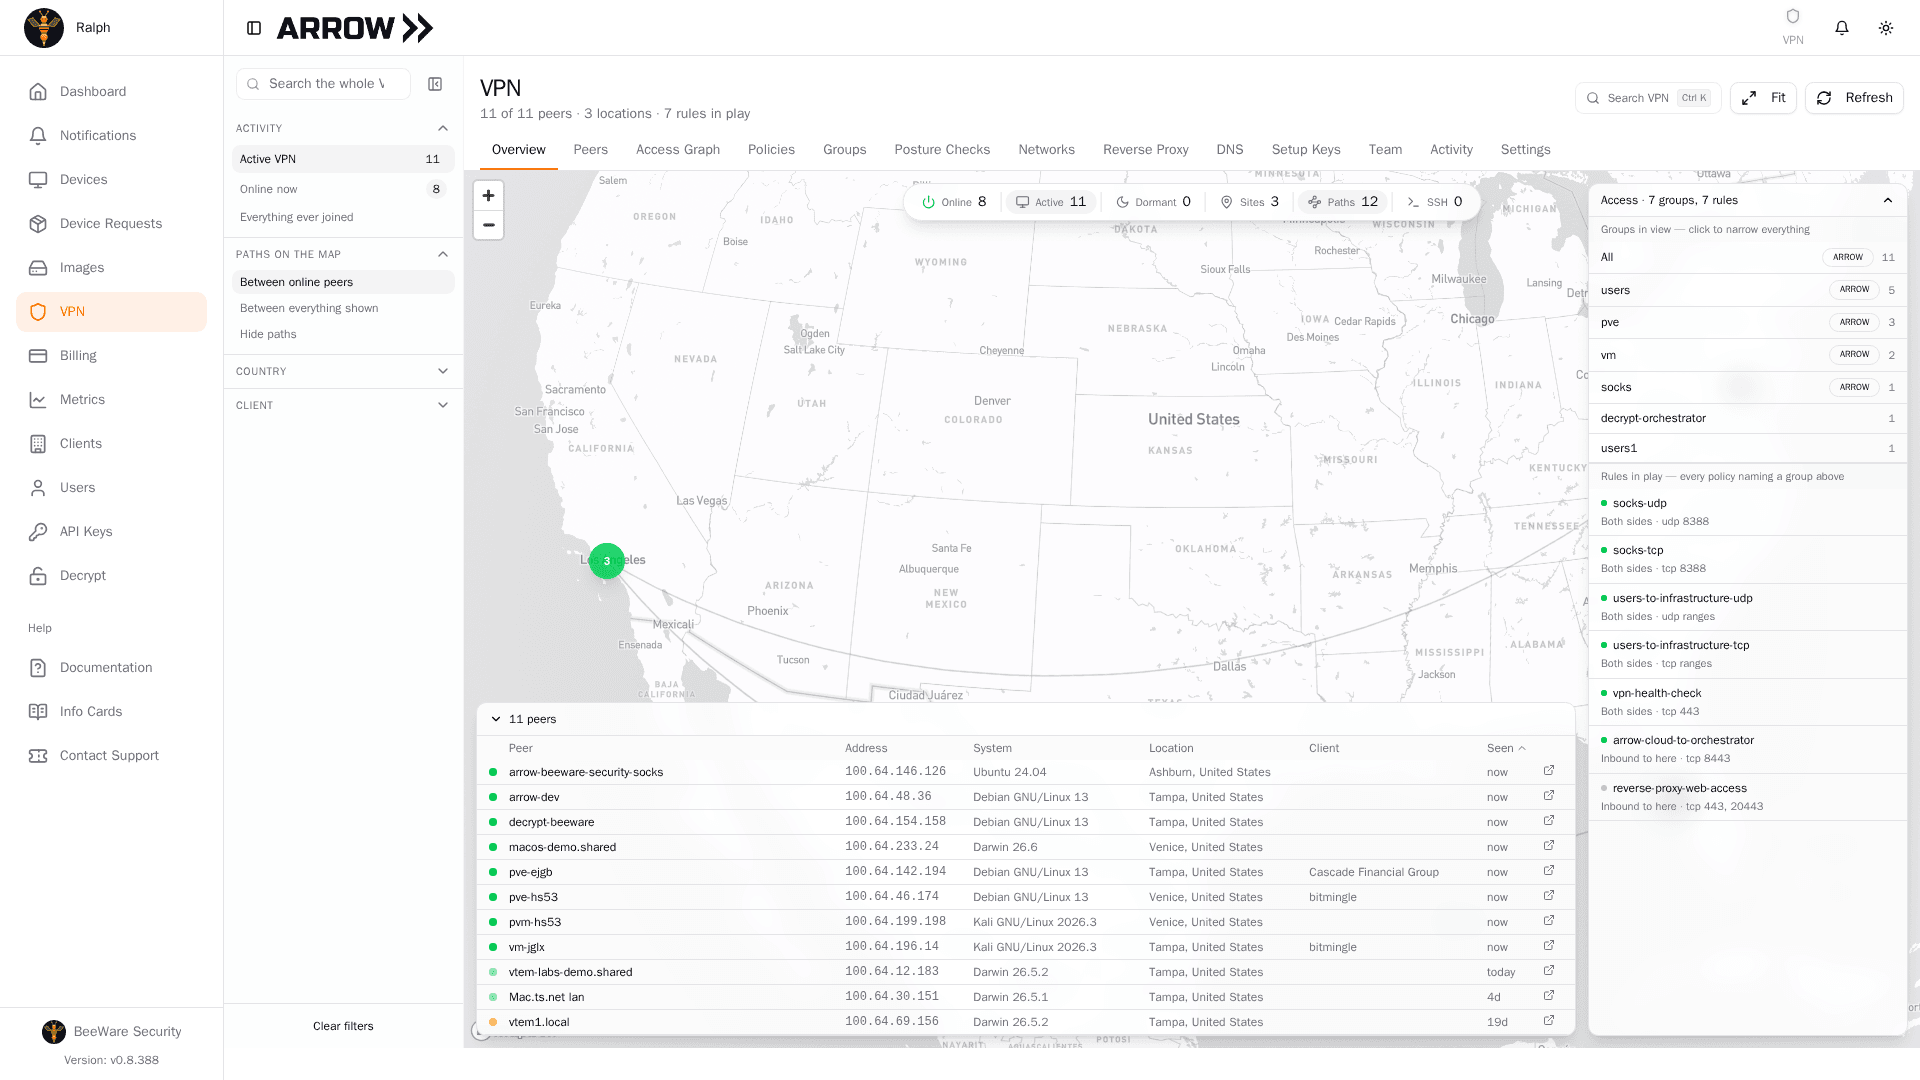Sort peers by Seen column

(x=1506, y=748)
